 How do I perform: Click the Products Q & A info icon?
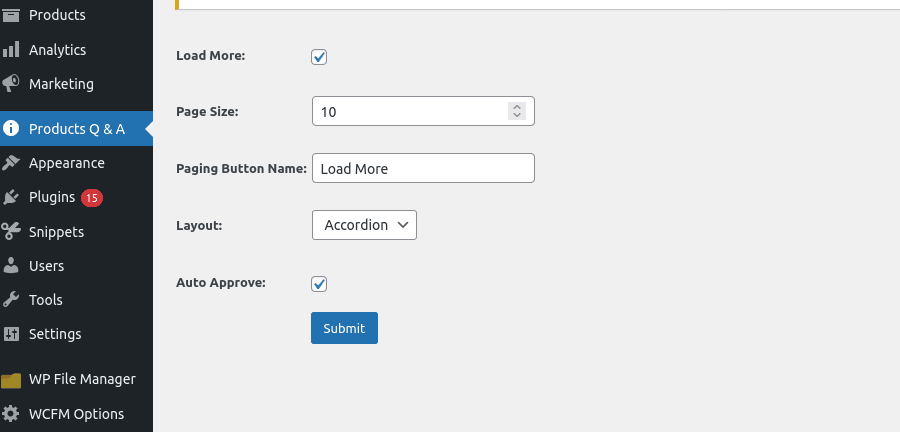click(x=11, y=129)
